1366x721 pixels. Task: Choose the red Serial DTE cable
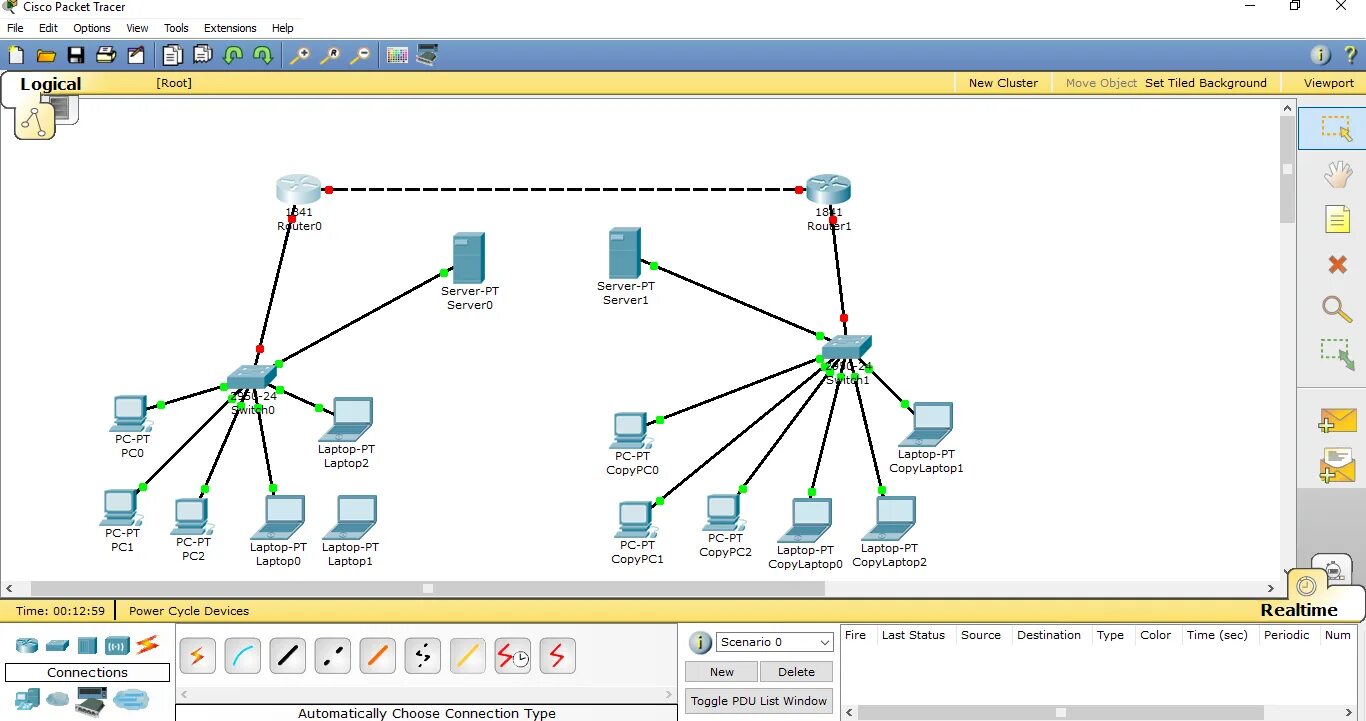(x=557, y=656)
